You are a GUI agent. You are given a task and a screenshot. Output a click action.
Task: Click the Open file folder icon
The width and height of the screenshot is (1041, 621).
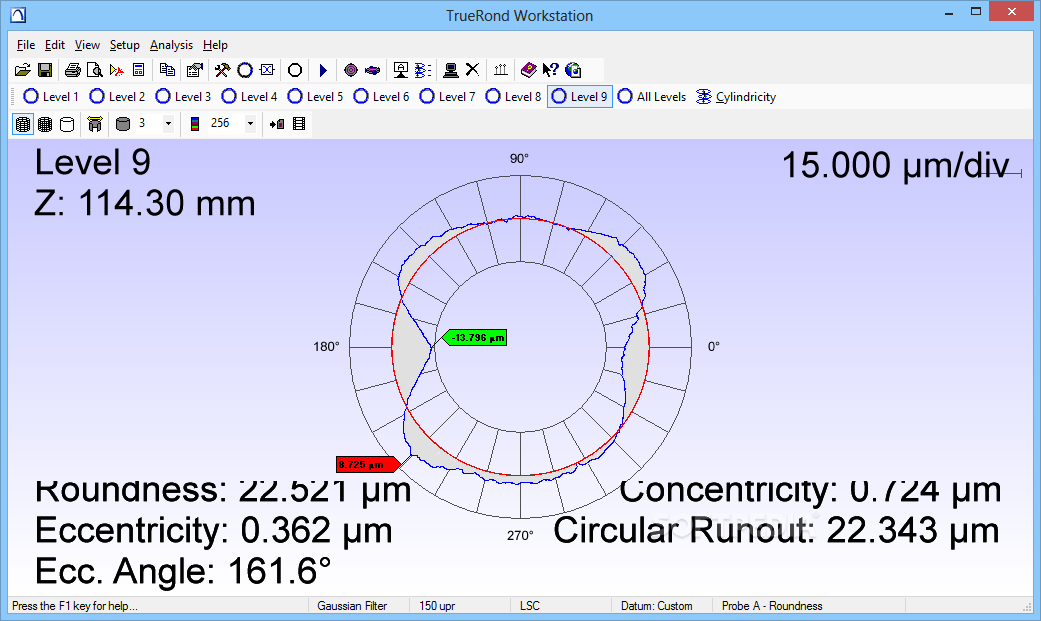[23, 70]
